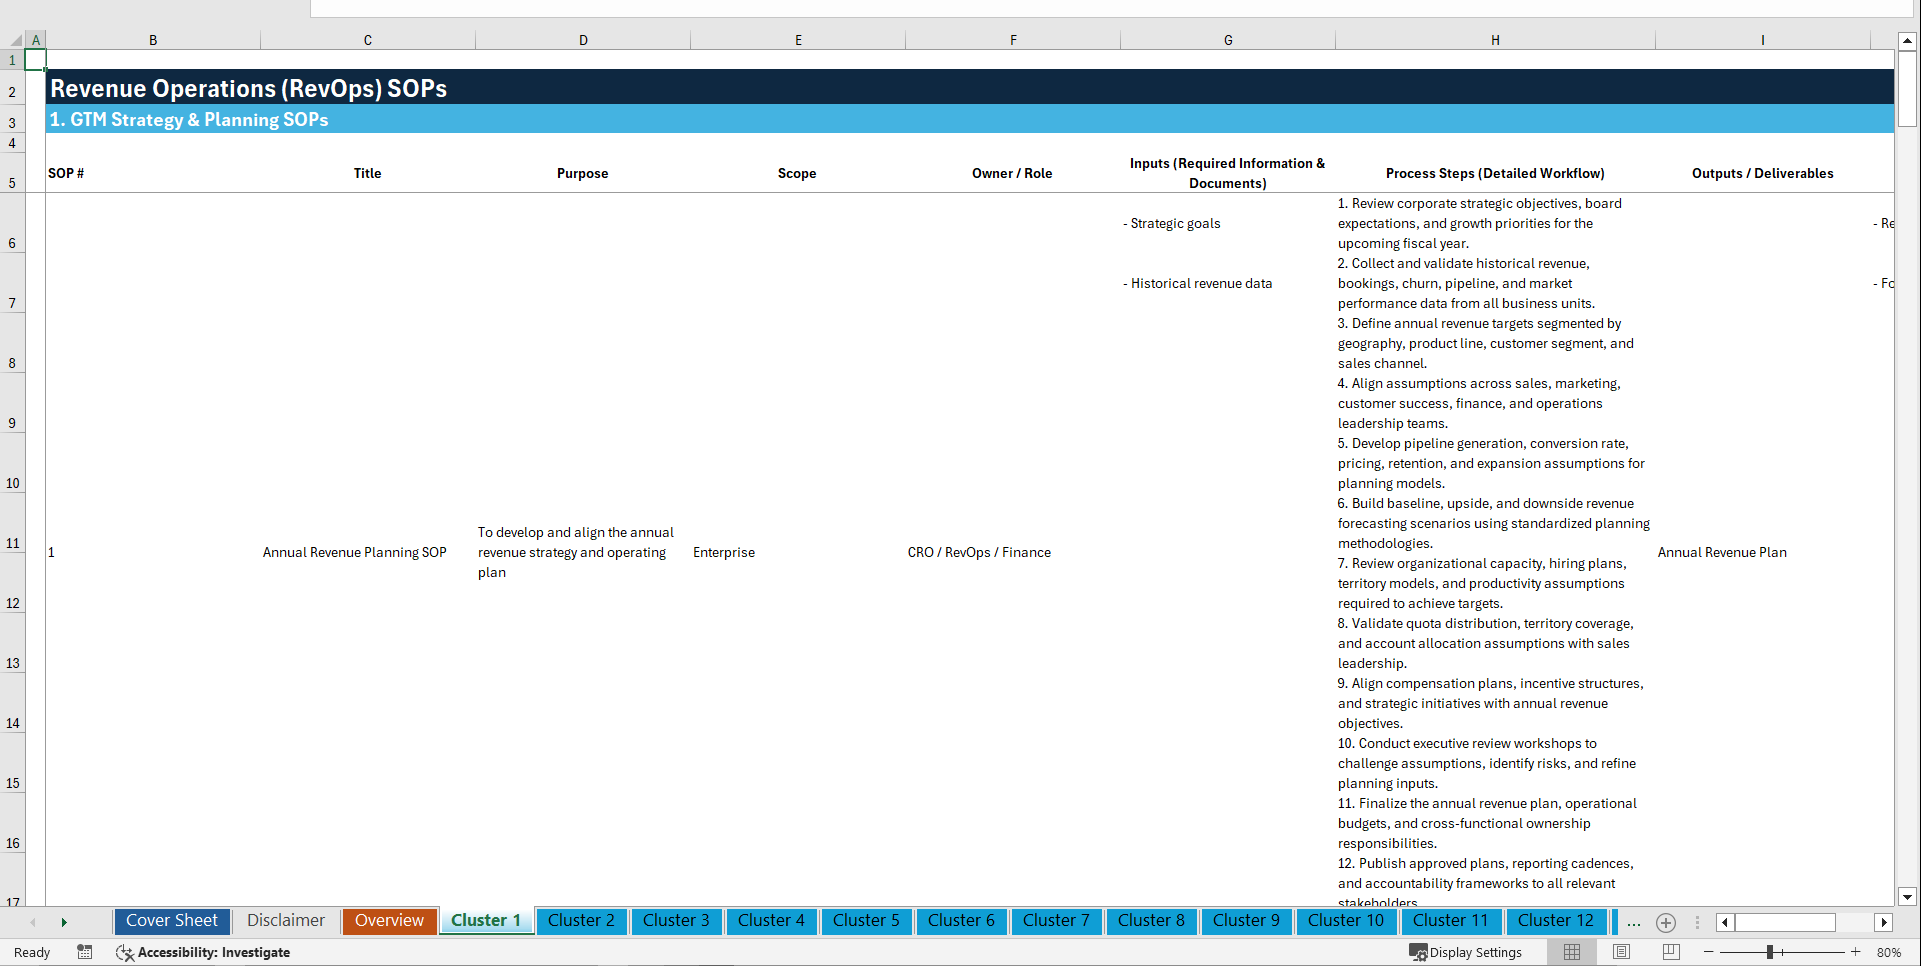
Task: Click vertical scrollbar down arrow
Action: click(x=1907, y=897)
